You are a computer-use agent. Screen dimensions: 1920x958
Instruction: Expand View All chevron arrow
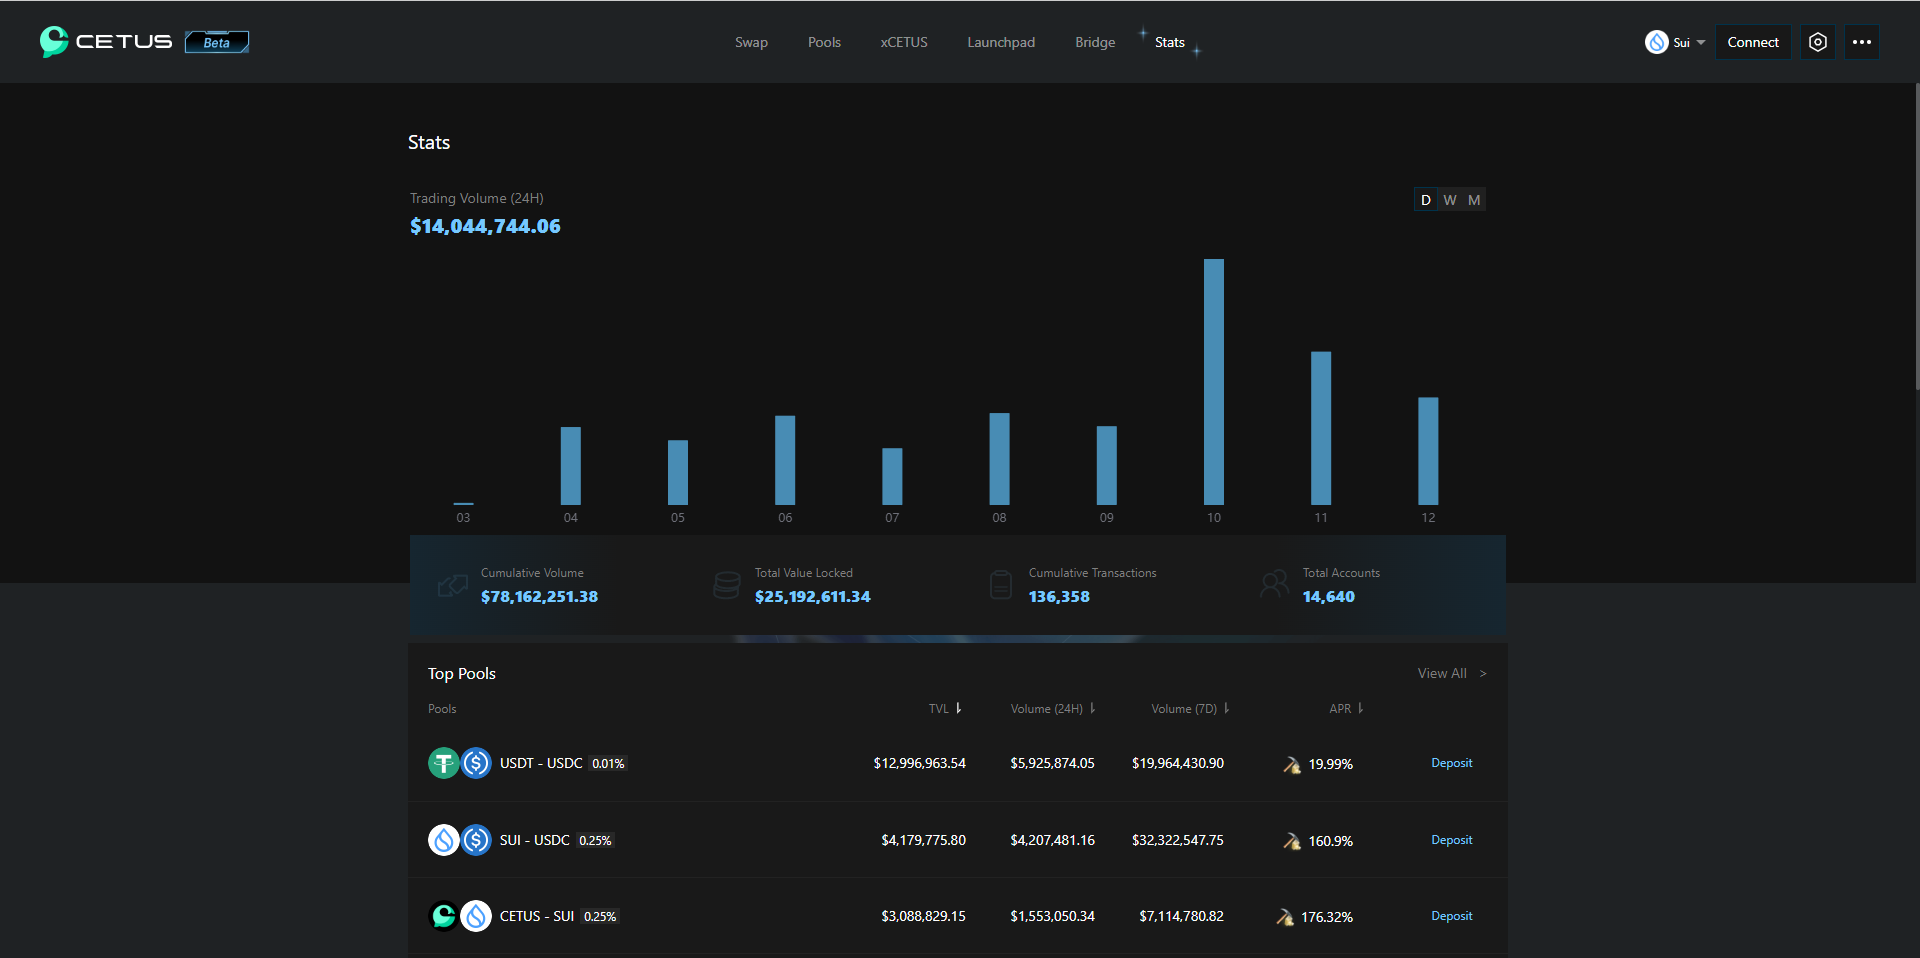(1483, 674)
